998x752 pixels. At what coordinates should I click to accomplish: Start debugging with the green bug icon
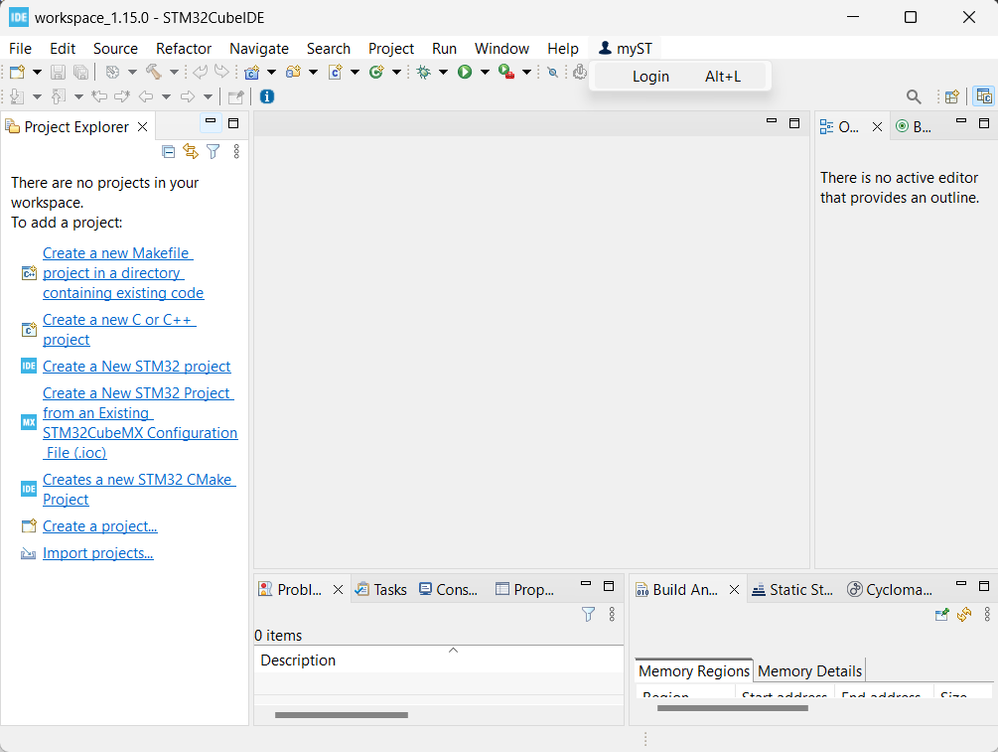point(423,72)
